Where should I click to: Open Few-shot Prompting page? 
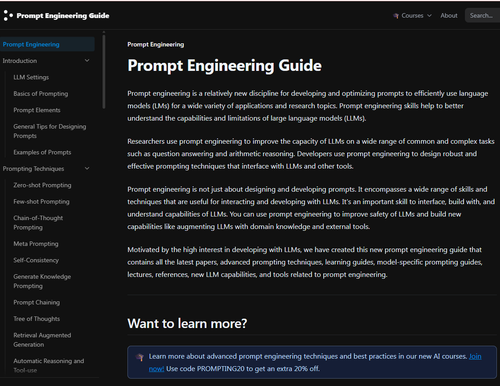pyautogui.click(x=41, y=202)
